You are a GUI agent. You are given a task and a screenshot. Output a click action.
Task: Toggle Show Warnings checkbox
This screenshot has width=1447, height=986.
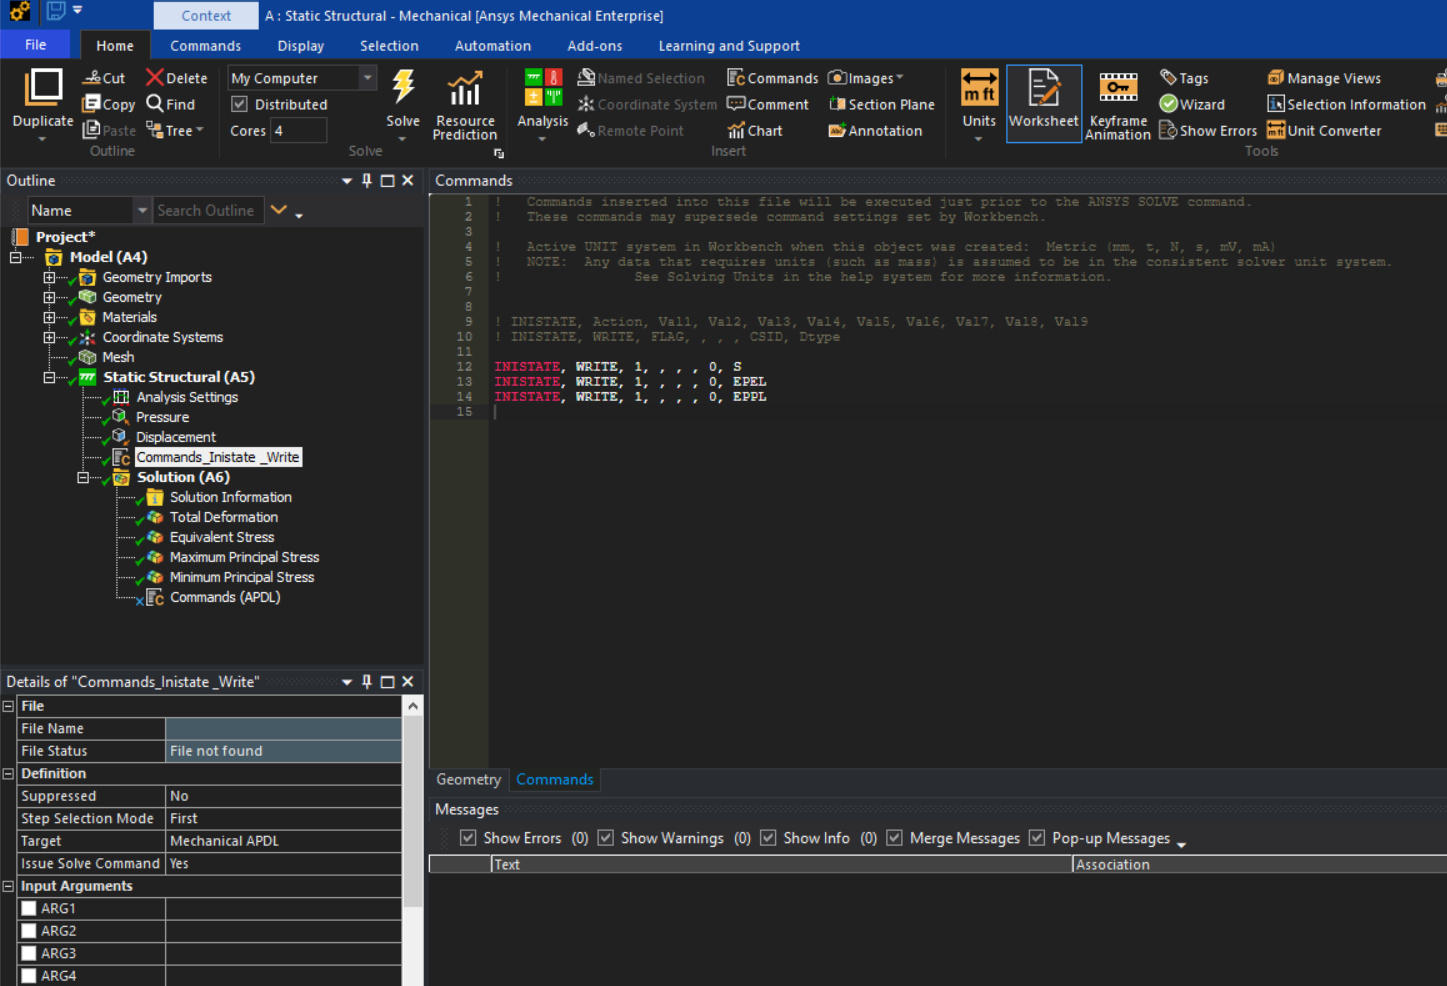click(605, 838)
